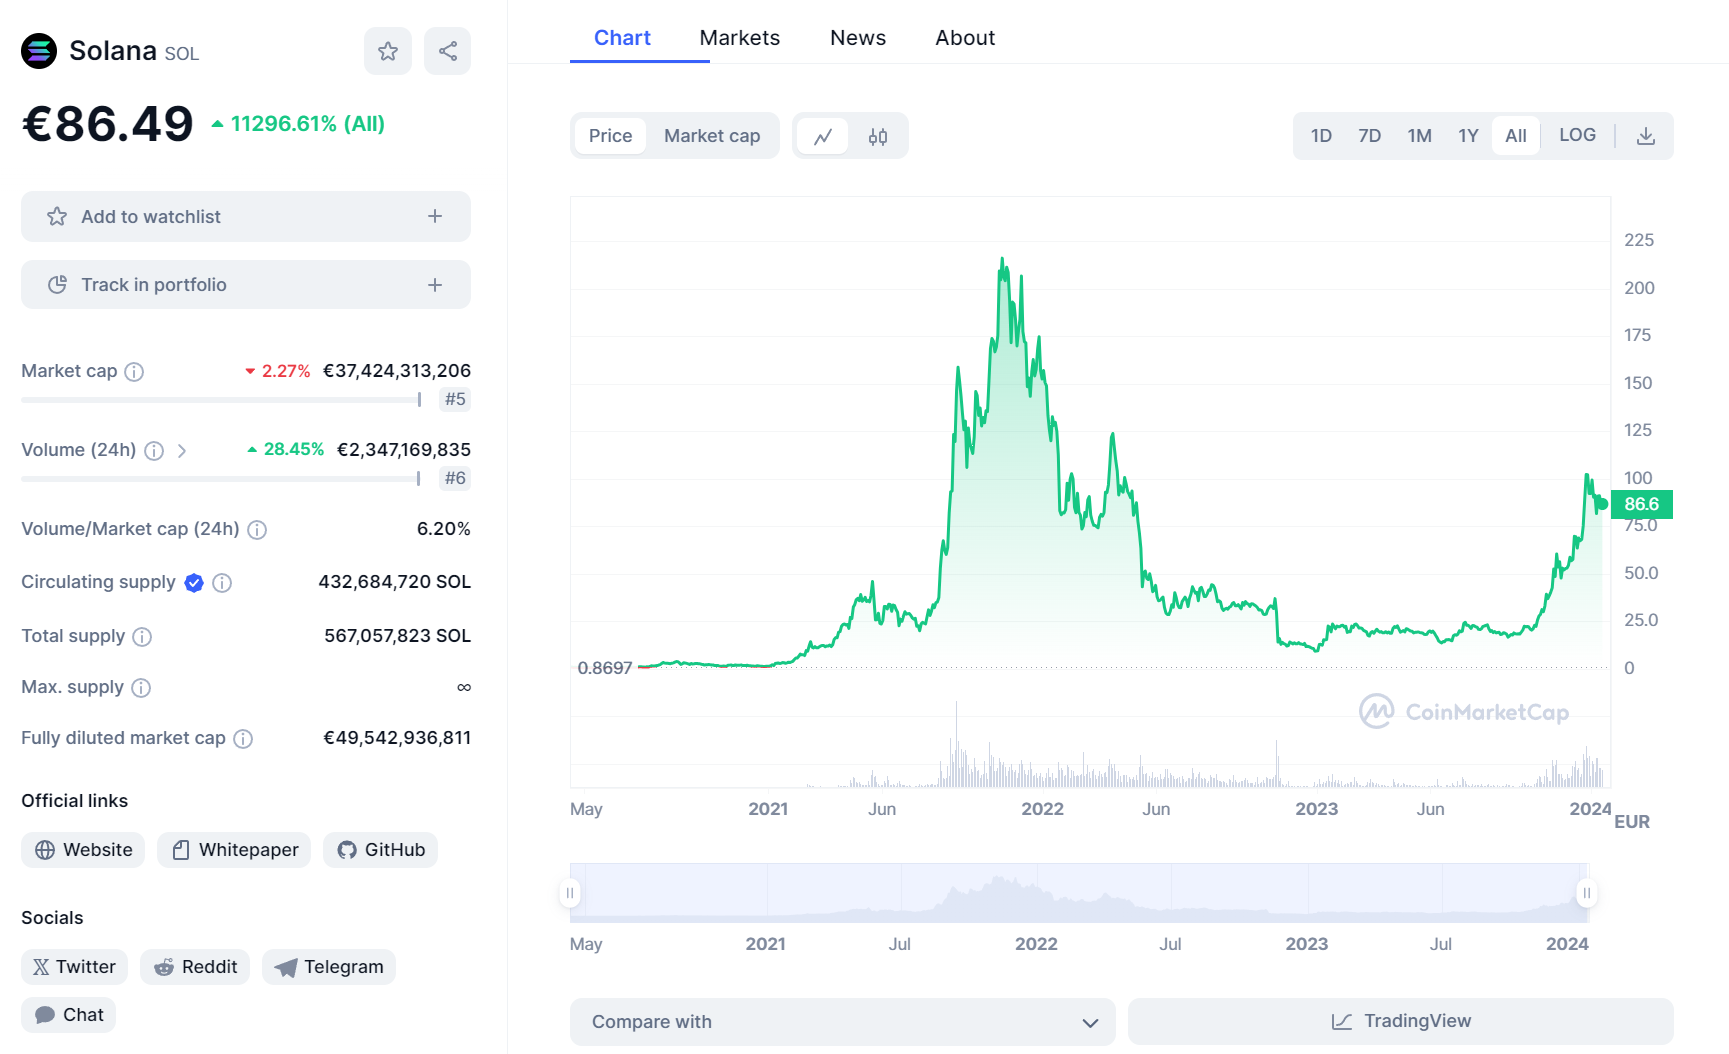Click the Fully diluted market cap info icon
The image size is (1729, 1054).
click(x=243, y=739)
